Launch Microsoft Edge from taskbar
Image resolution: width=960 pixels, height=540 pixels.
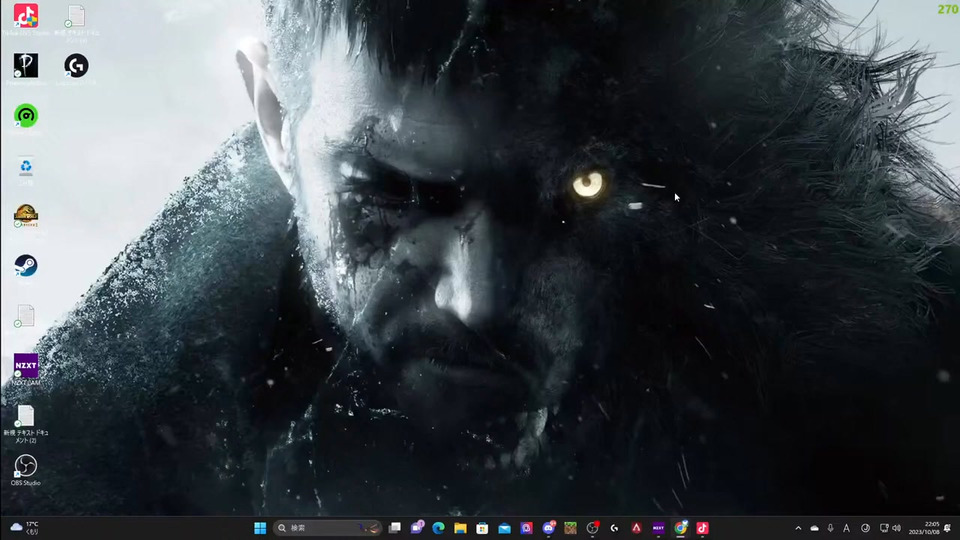pyautogui.click(x=438, y=528)
